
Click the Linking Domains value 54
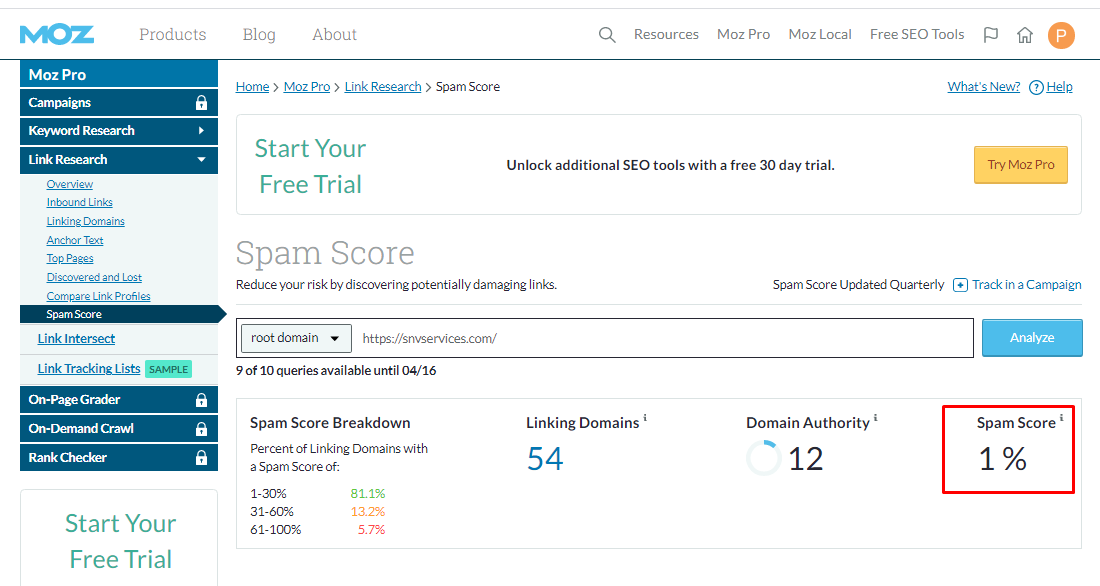pyautogui.click(x=545, y=459)
